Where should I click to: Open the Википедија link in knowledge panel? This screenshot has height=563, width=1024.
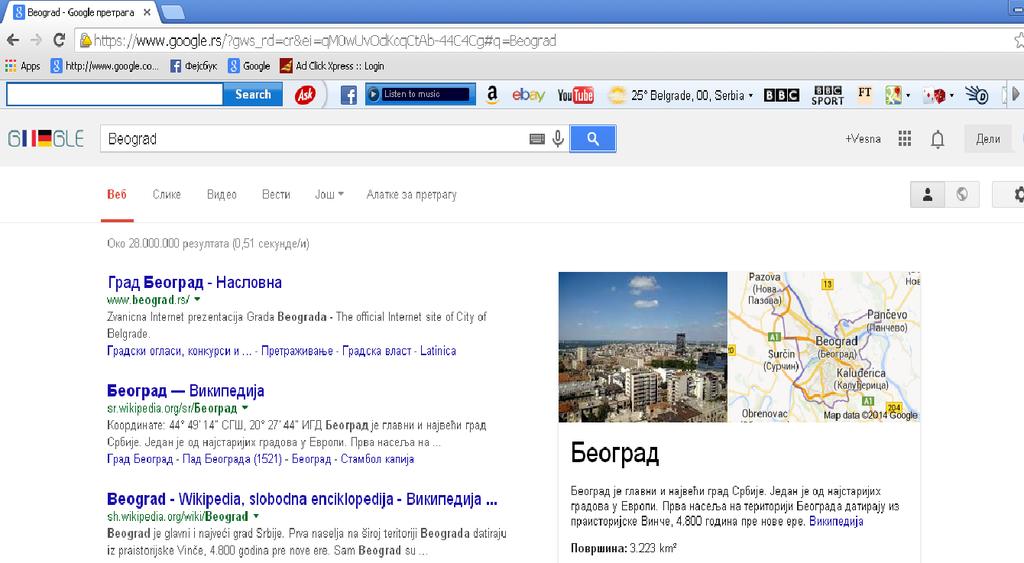[x=836, y=521]
